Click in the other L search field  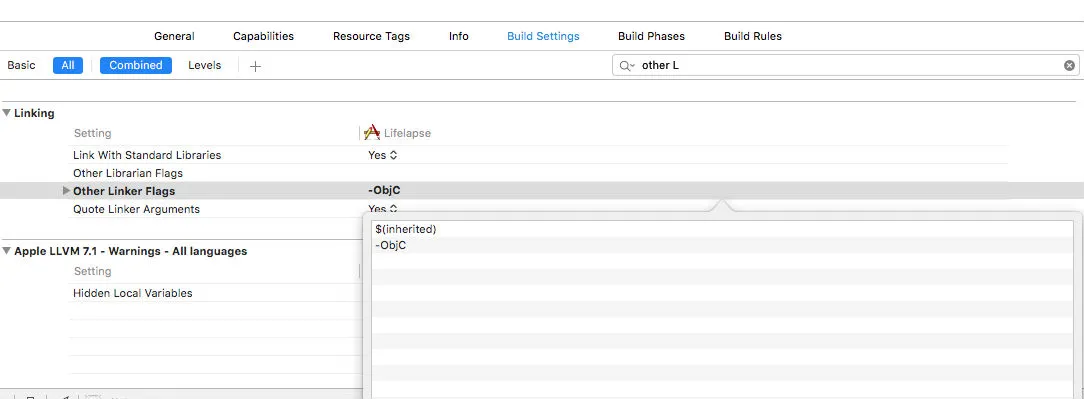847,66
